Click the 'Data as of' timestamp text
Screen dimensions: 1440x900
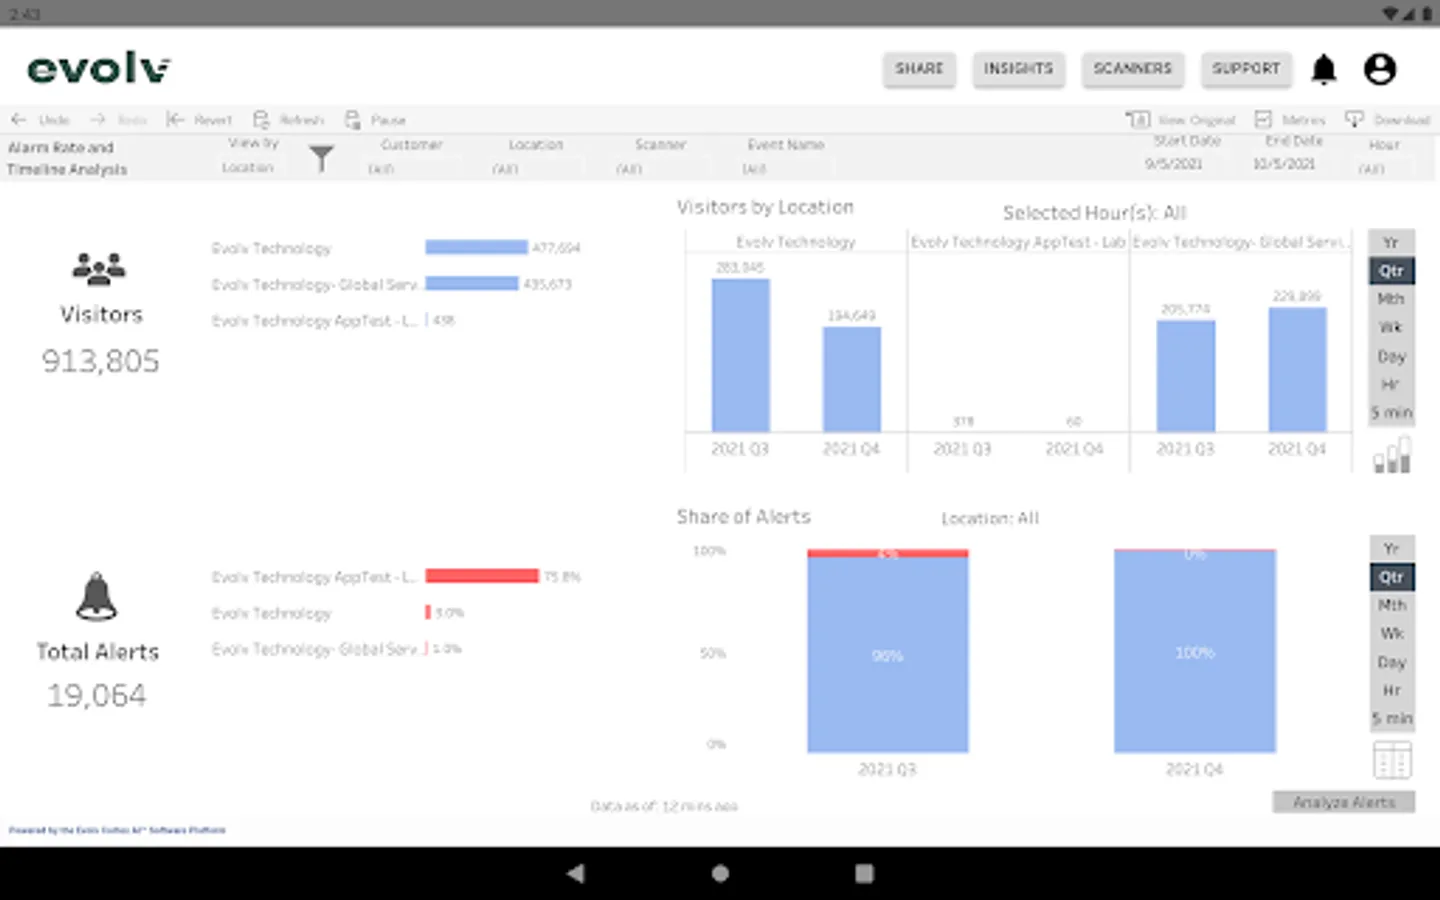pyautogui.click(x=664, y=806)
